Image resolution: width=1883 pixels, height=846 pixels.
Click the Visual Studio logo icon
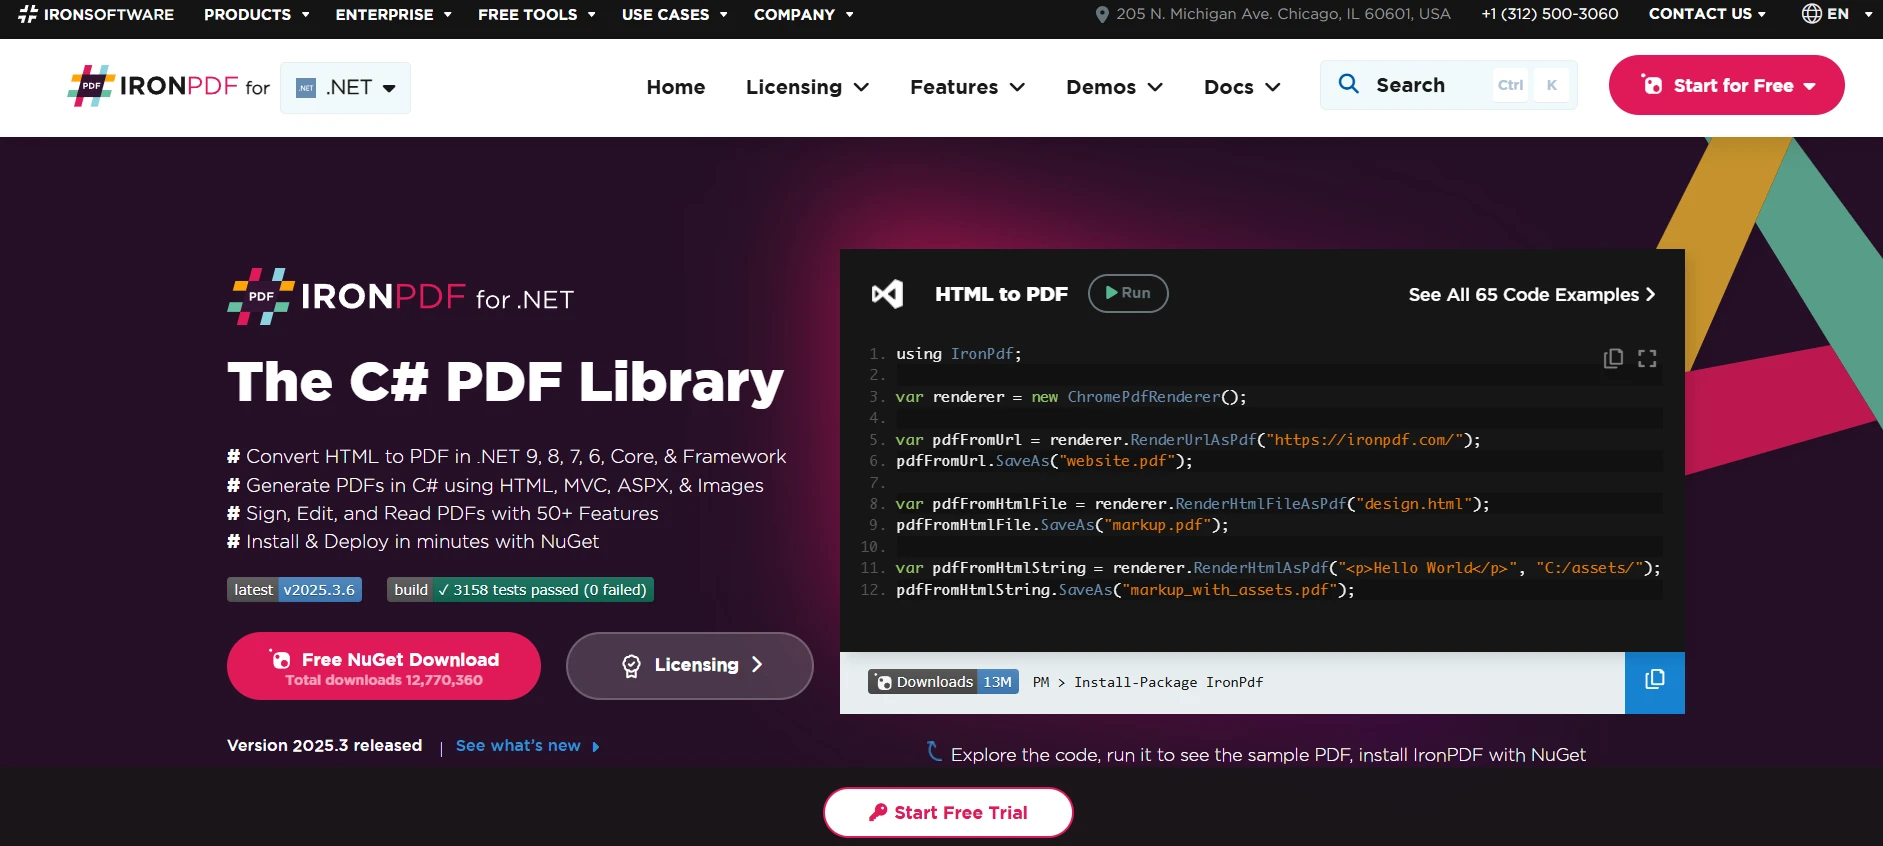(x=887, y=294)
